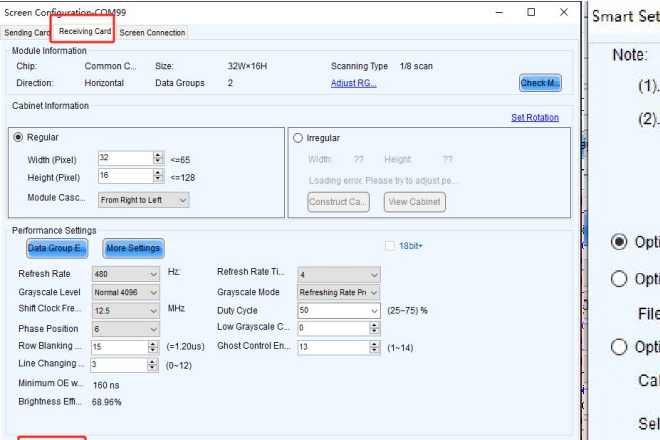The width and height of the screenshot is (660, 440).
Task: Expand the Grayscale Level dropdown
Action: pyautogui.click(x=125, y=292)
